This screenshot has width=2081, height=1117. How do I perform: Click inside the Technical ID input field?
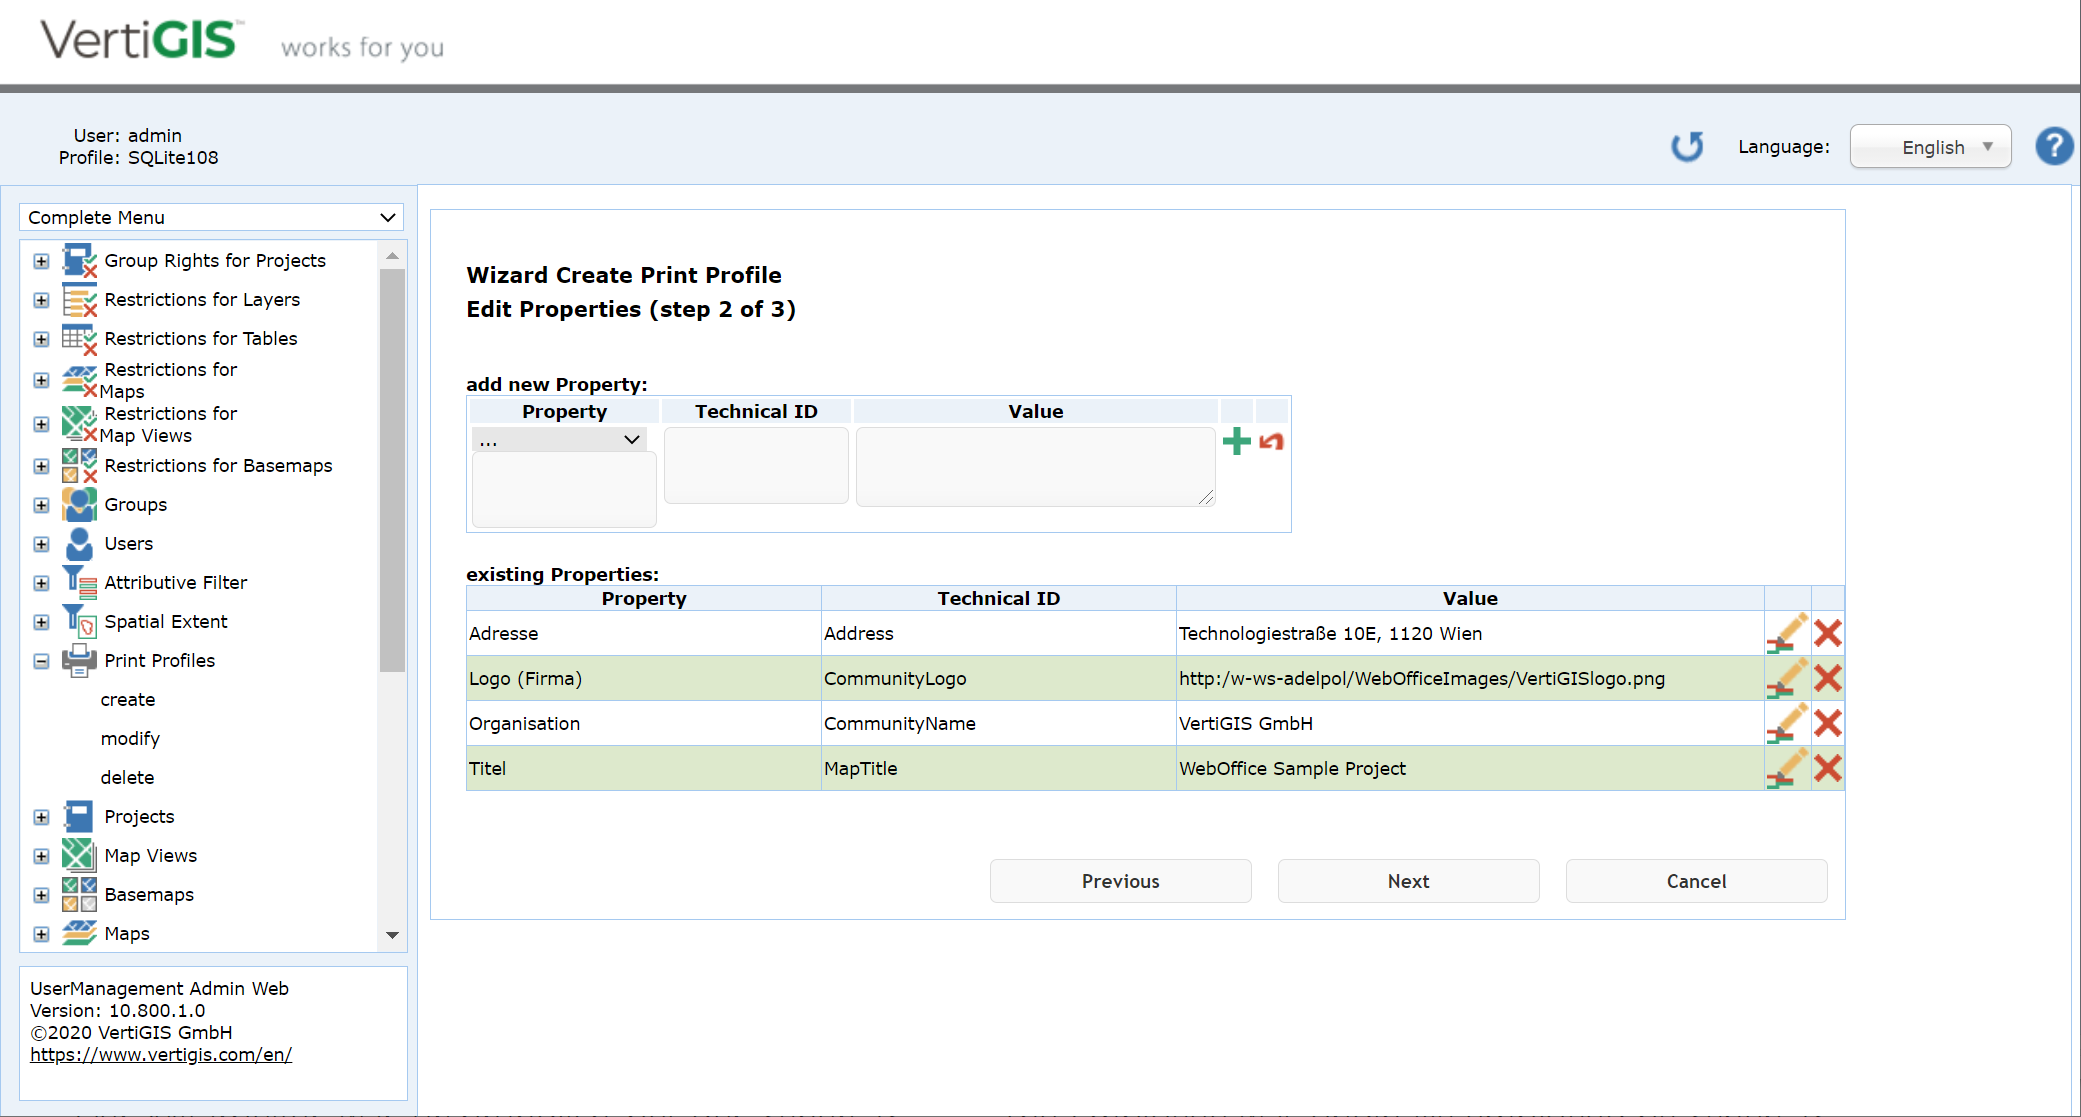tap(755, 465)
